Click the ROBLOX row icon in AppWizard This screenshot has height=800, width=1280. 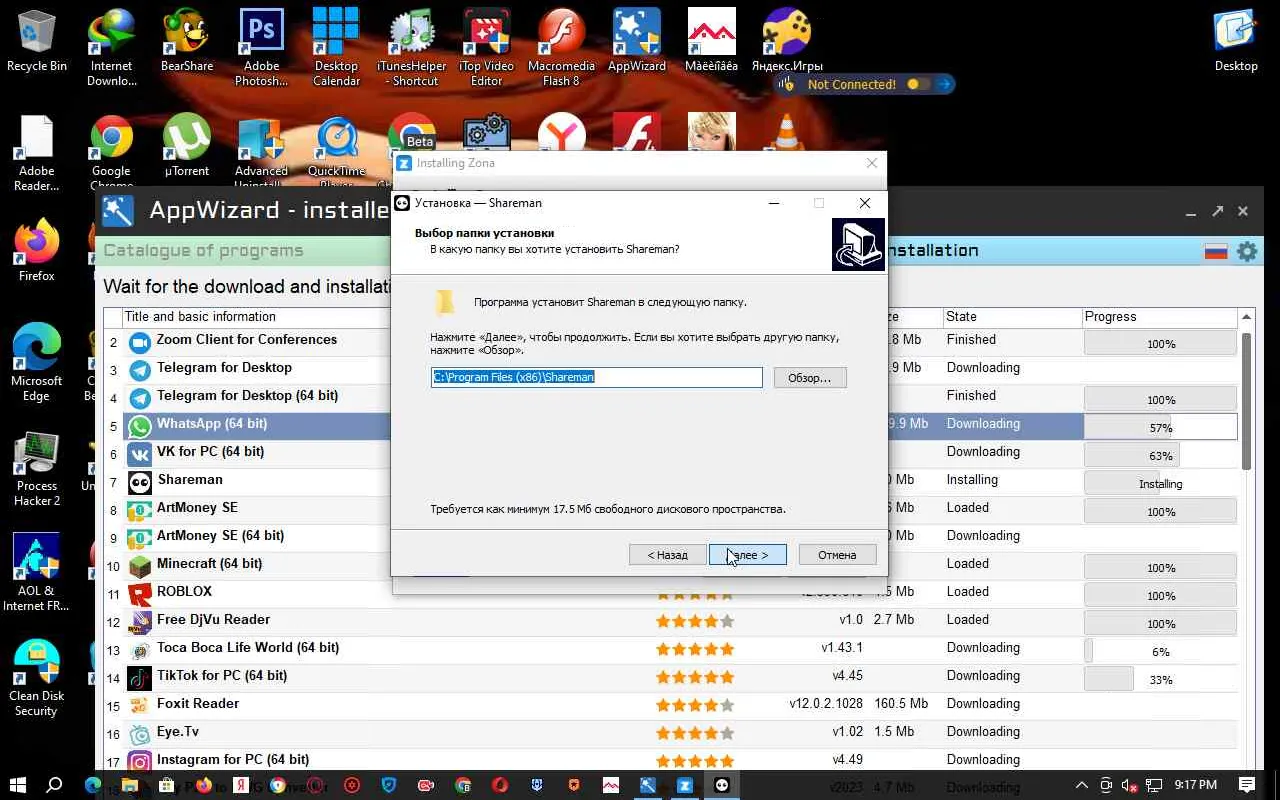click(140, 594)
